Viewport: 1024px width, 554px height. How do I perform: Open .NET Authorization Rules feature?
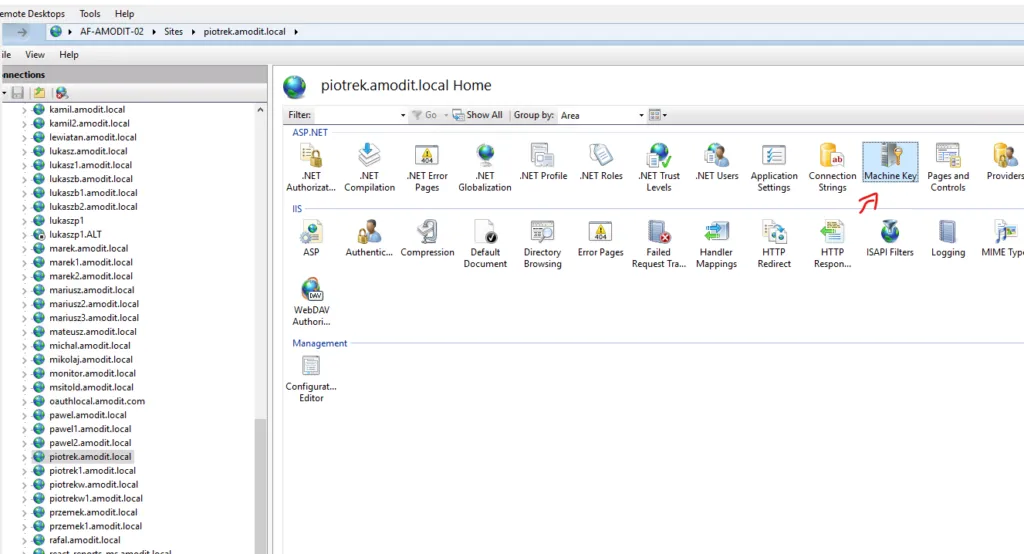(x=311, y=168)
